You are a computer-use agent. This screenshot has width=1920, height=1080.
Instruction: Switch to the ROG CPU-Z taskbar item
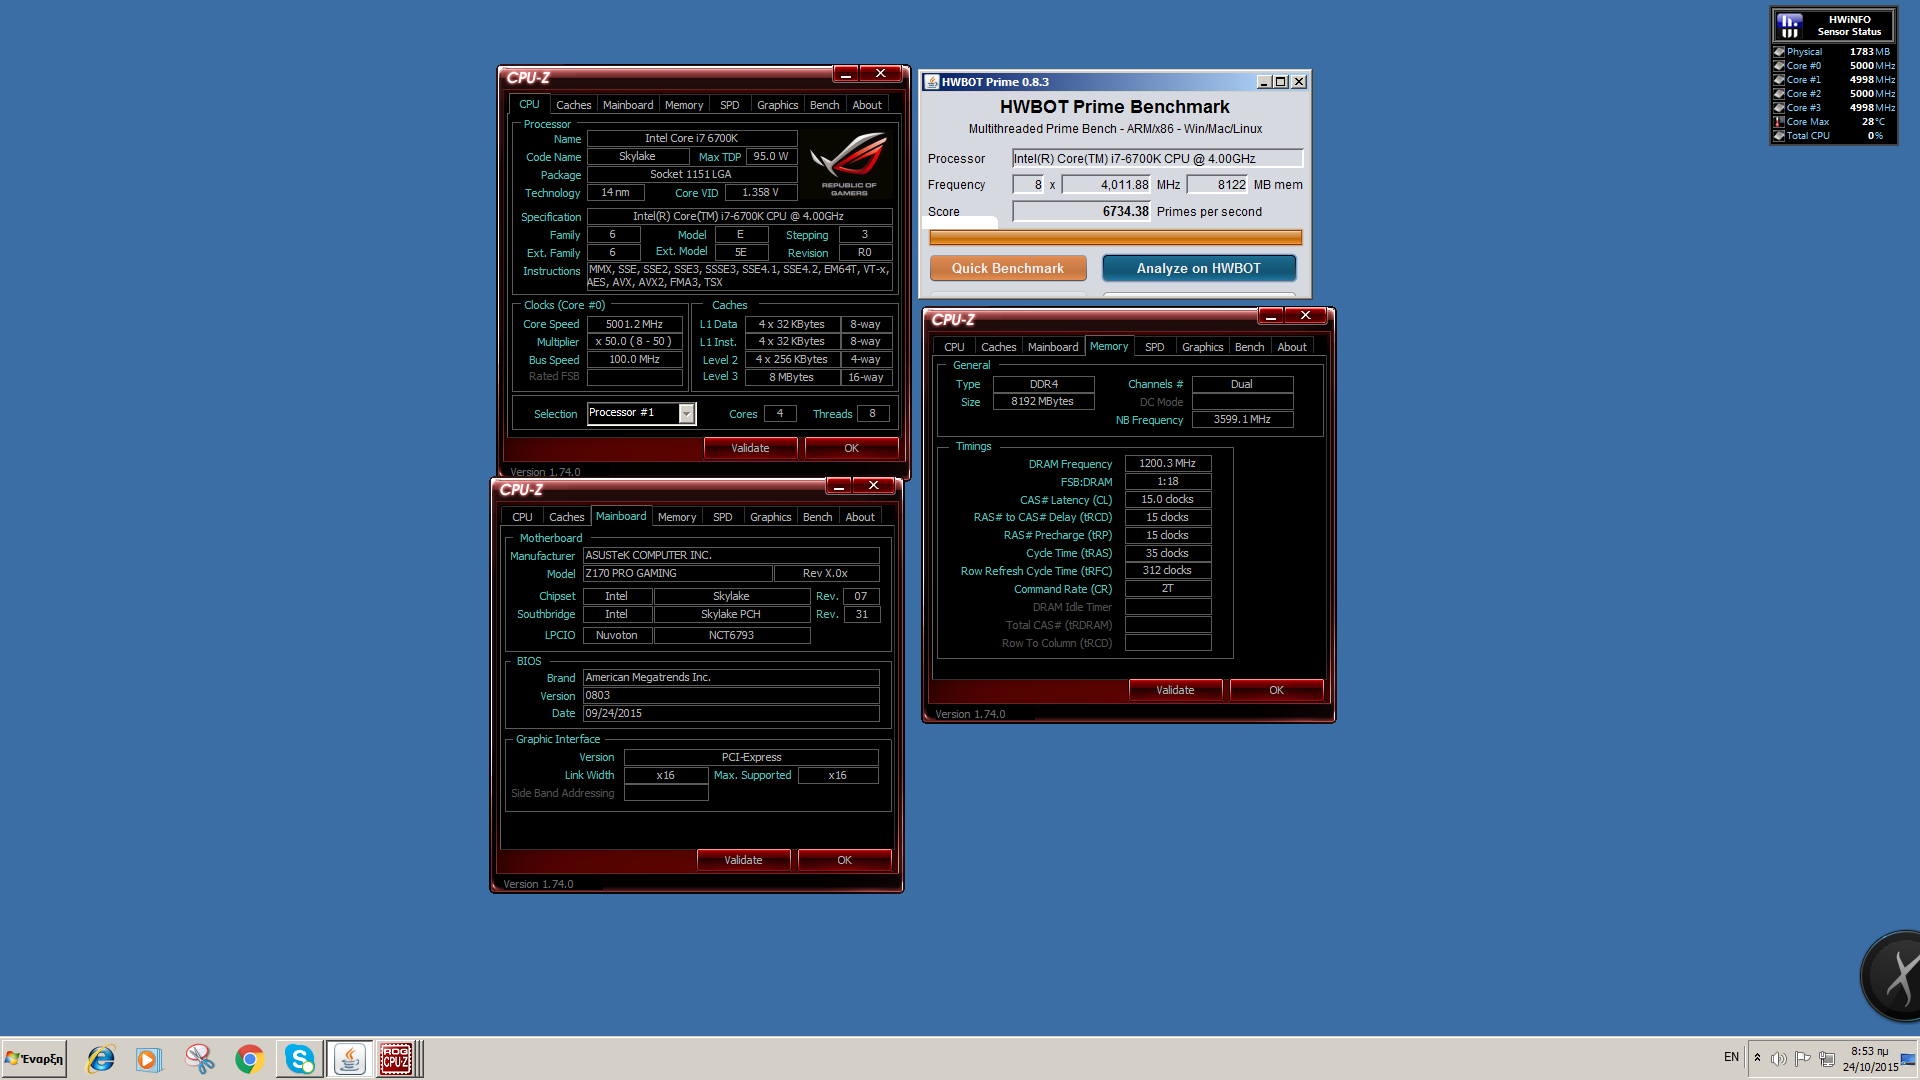coord(396,1059)
